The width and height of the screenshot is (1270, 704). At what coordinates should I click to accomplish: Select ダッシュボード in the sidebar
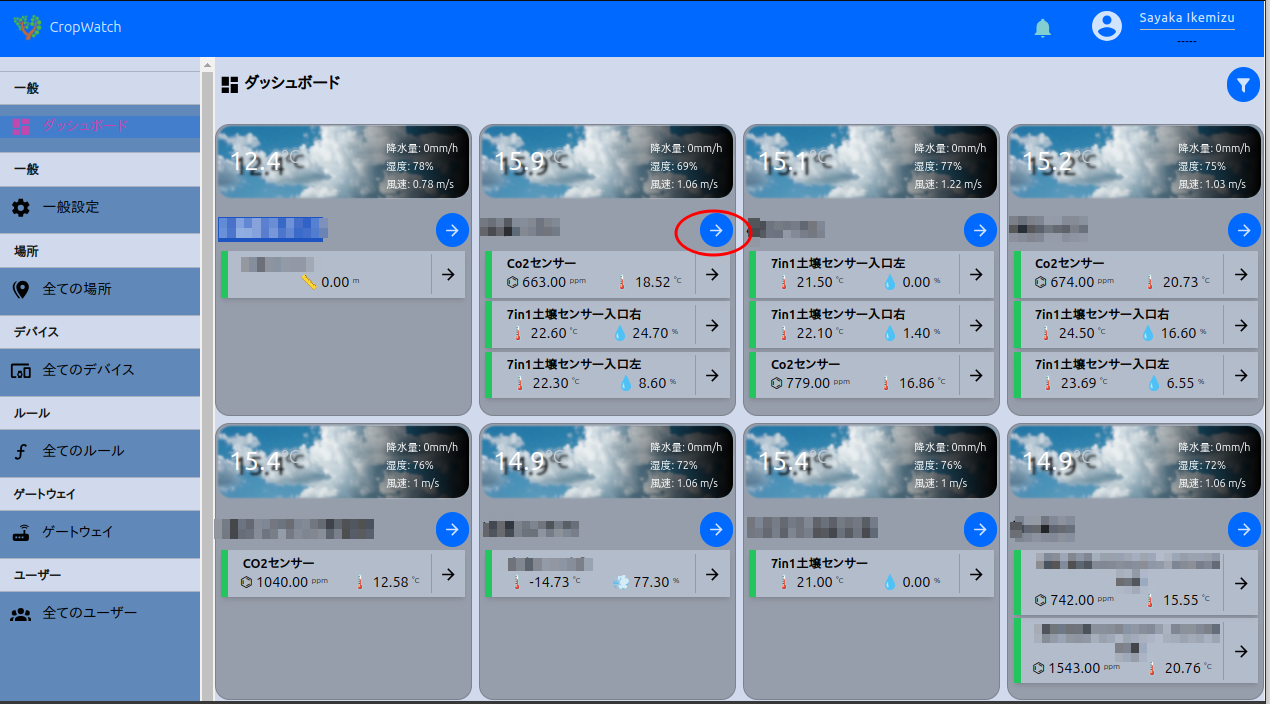pos(85,126)
